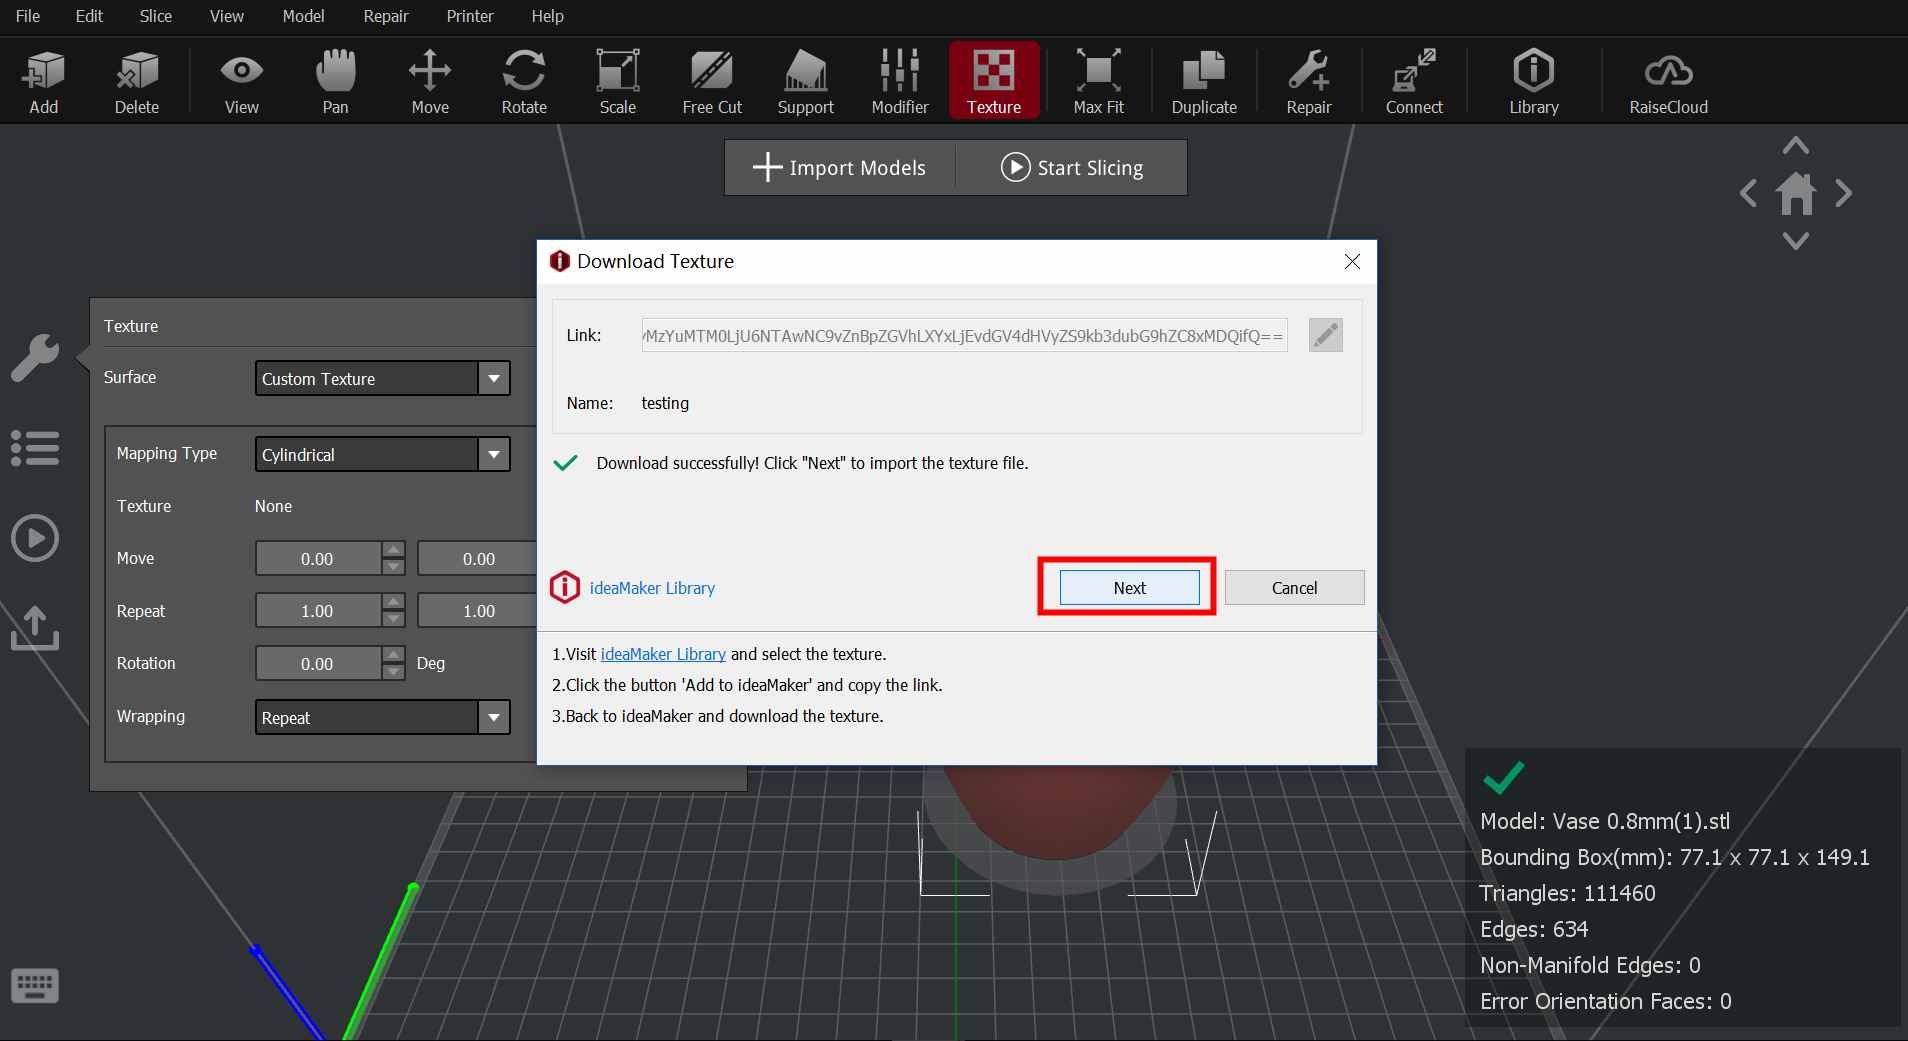
Task: Open the slicing settings wrench icon
Action: 34,357
